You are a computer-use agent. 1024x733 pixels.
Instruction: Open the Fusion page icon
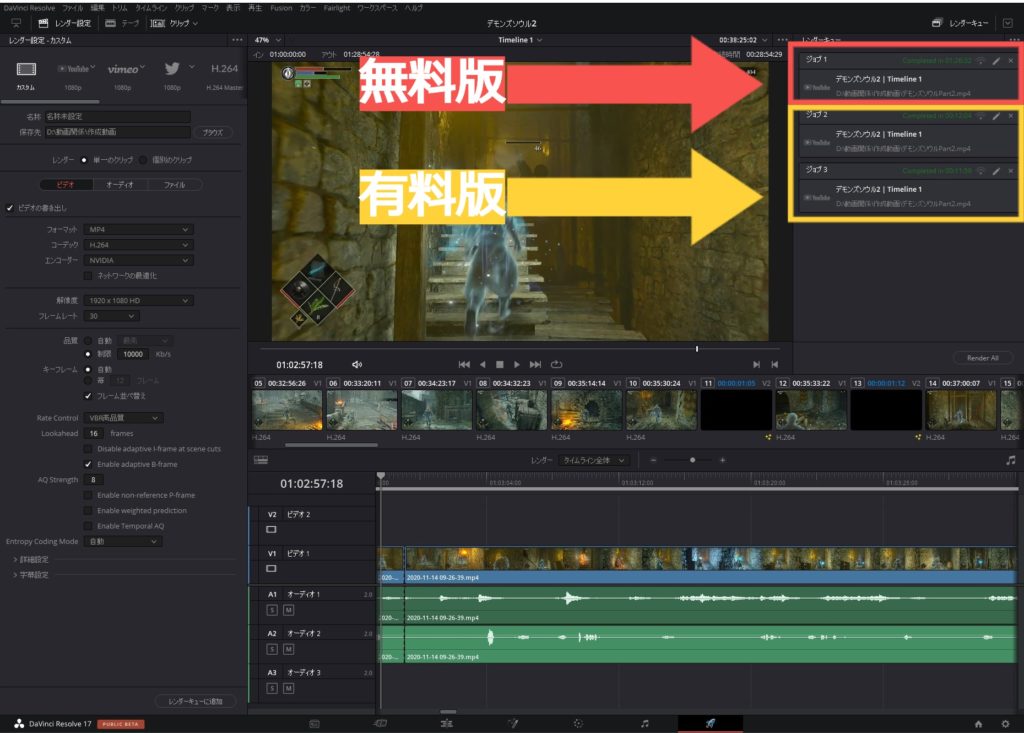click(x=513, y=723)
